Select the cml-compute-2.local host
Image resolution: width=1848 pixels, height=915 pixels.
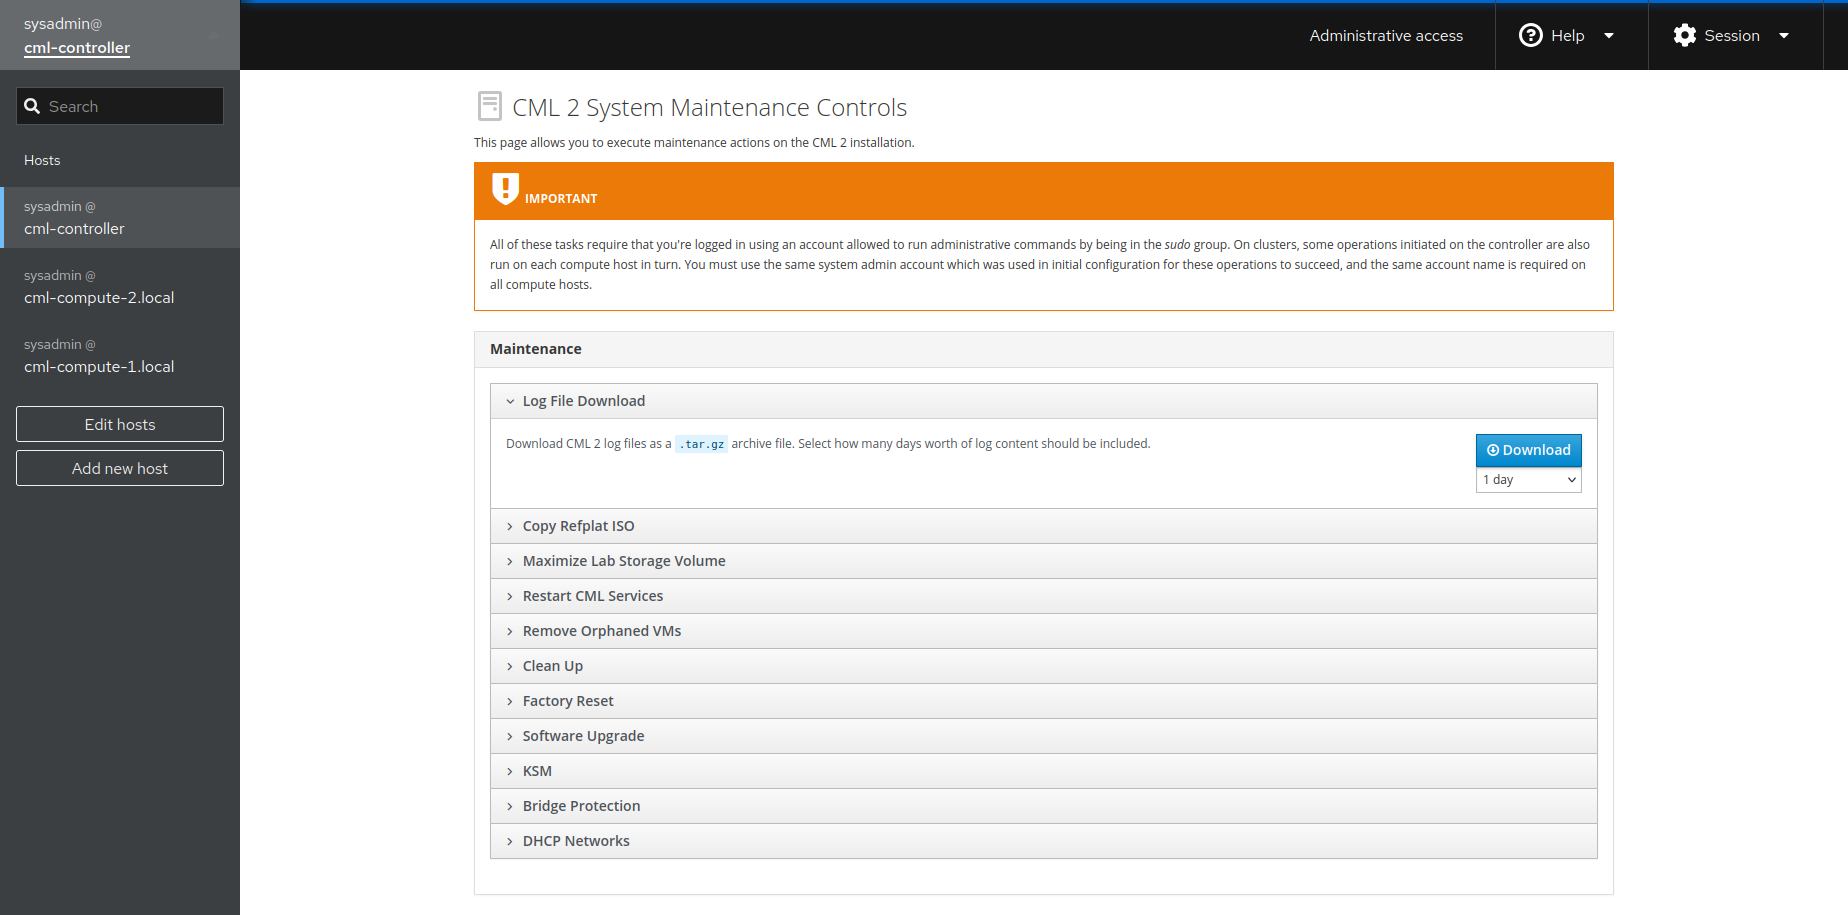point(120,287)
